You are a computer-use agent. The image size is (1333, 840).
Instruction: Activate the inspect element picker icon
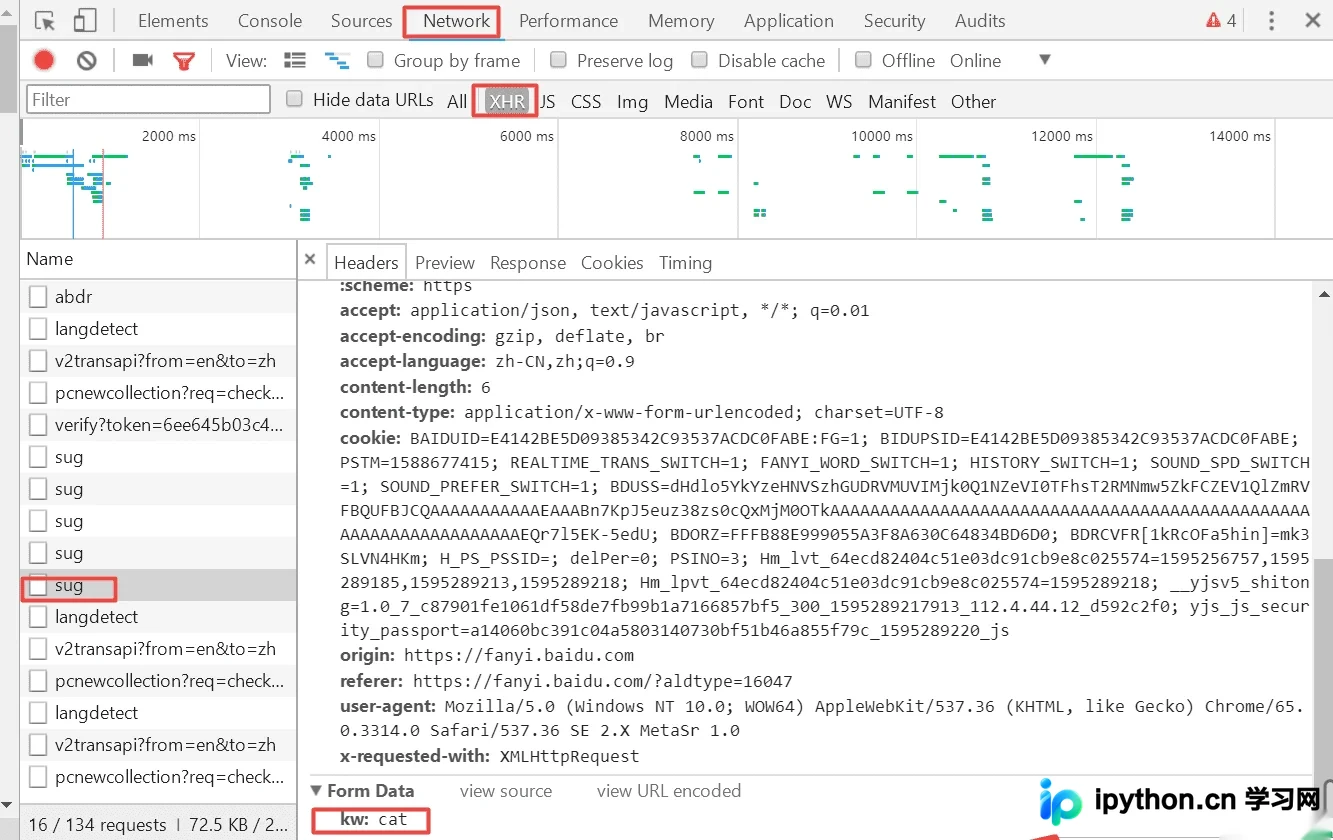point(44,21)
